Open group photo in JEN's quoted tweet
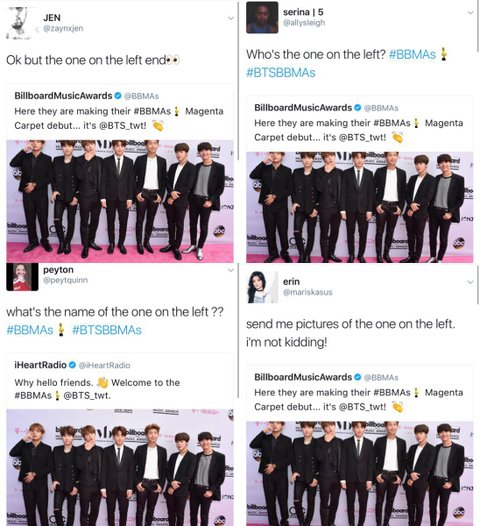 (x=120, y=201)
